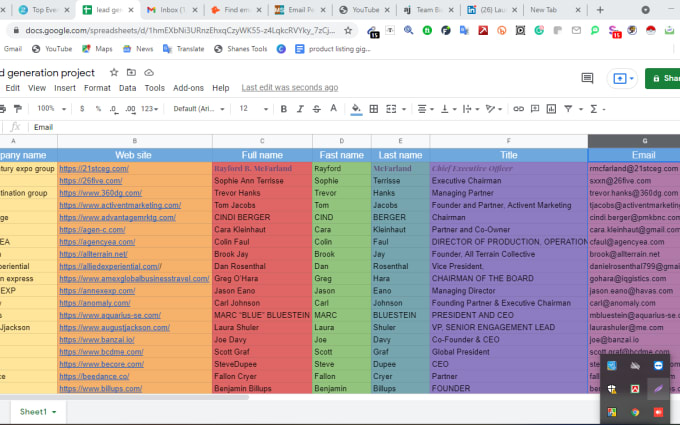Viewport: 680px width, 425px height.
Task: Open the Shanes Tools bookmark
Action: tap(241, 49)
